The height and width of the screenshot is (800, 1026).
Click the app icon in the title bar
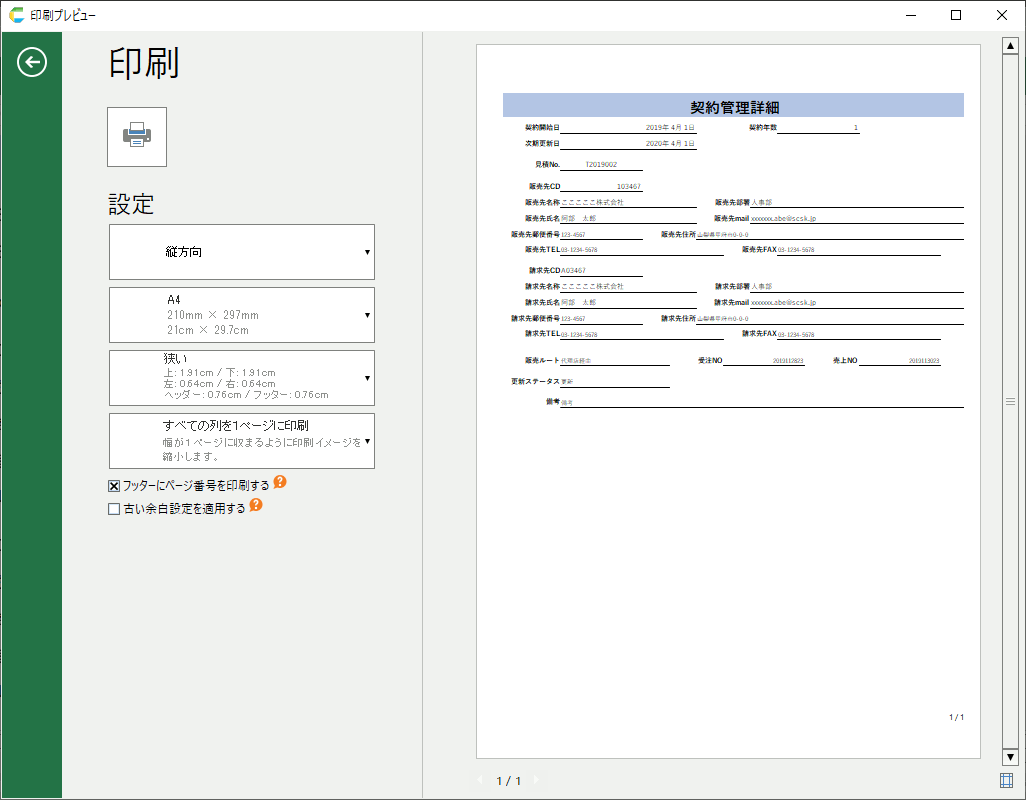click(16, 15)
